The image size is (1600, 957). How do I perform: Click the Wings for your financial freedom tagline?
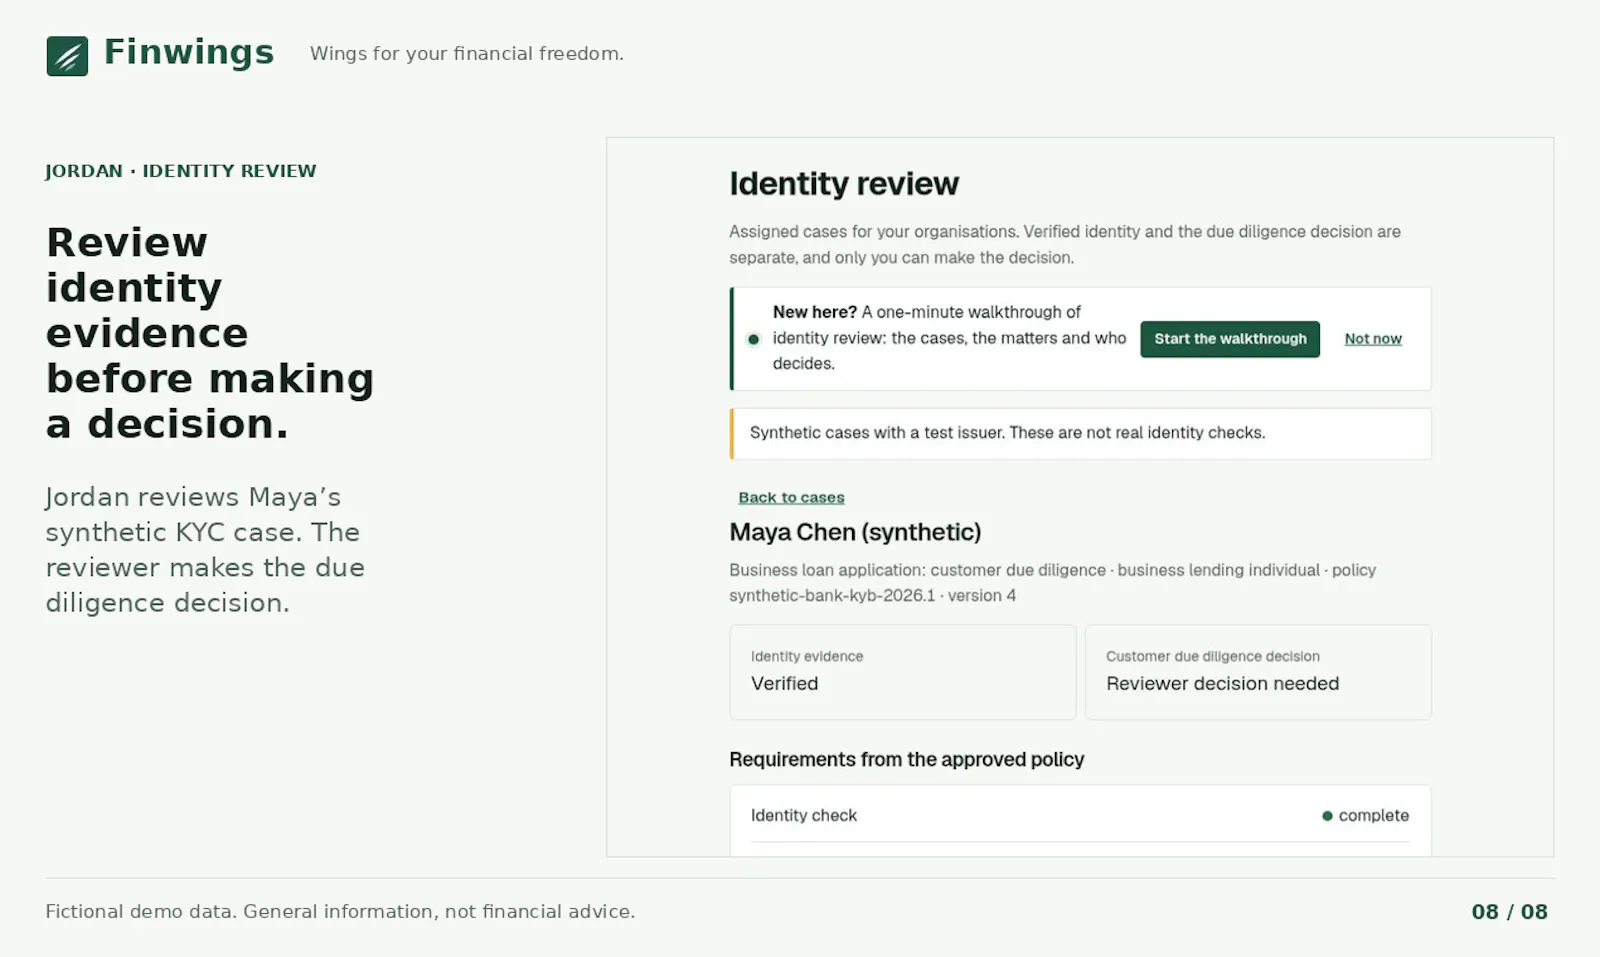(x=467, y=53)
